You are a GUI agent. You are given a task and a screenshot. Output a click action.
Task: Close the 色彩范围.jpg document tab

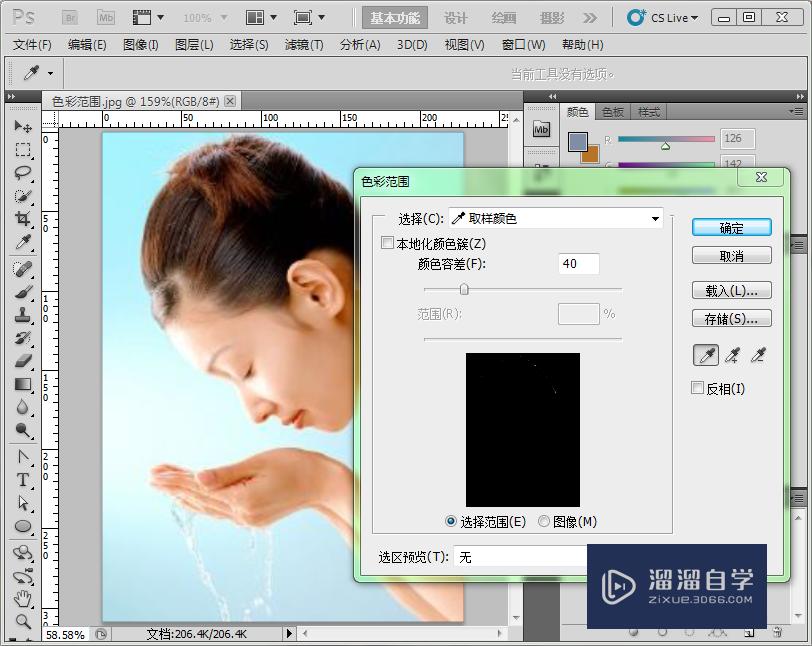tap(230, 101)
